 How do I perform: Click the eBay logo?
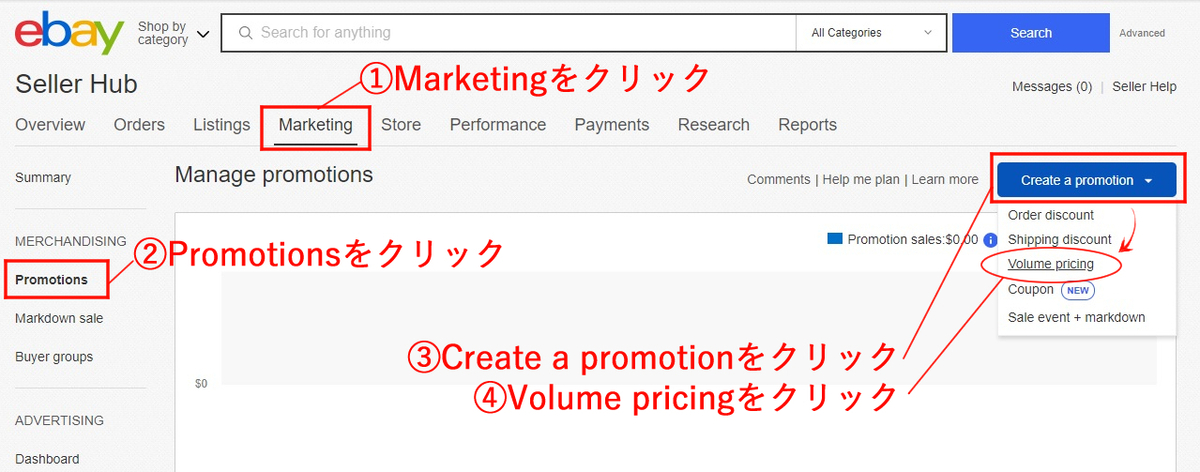tap(68, 35)
